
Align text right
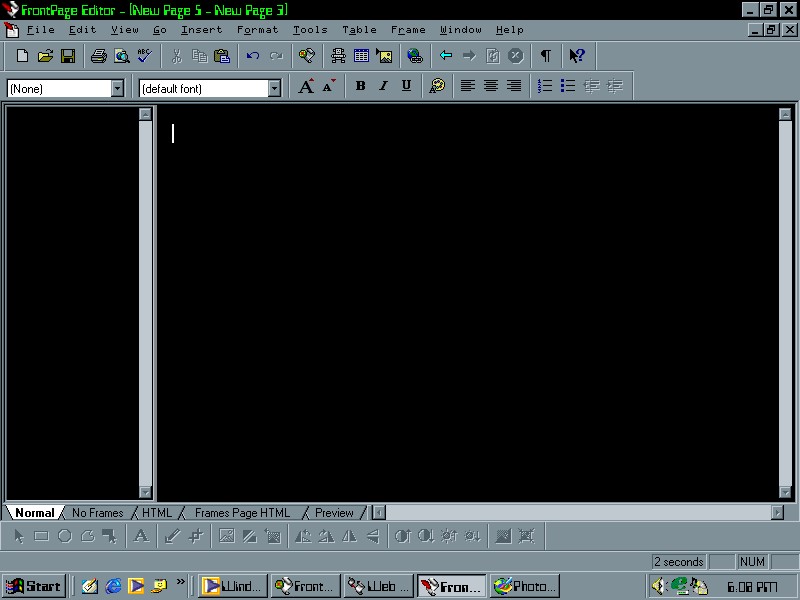coord(514,86)
